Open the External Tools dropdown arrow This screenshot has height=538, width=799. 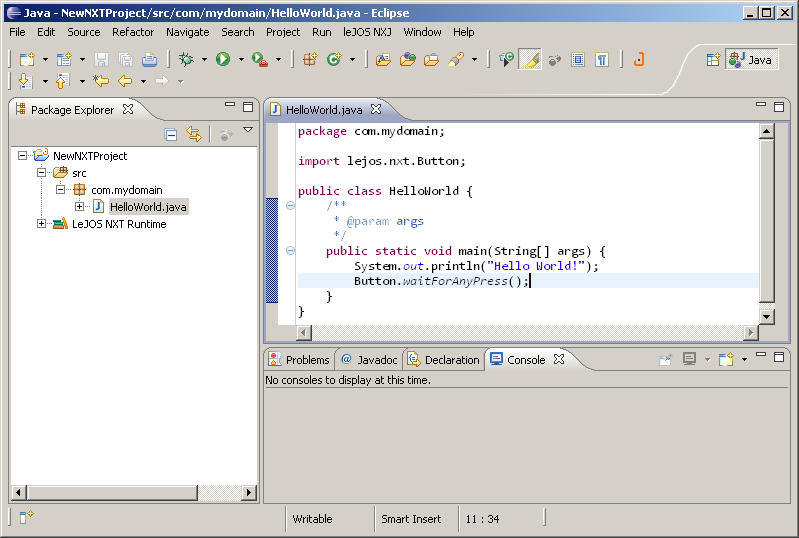tap(279, 60)
